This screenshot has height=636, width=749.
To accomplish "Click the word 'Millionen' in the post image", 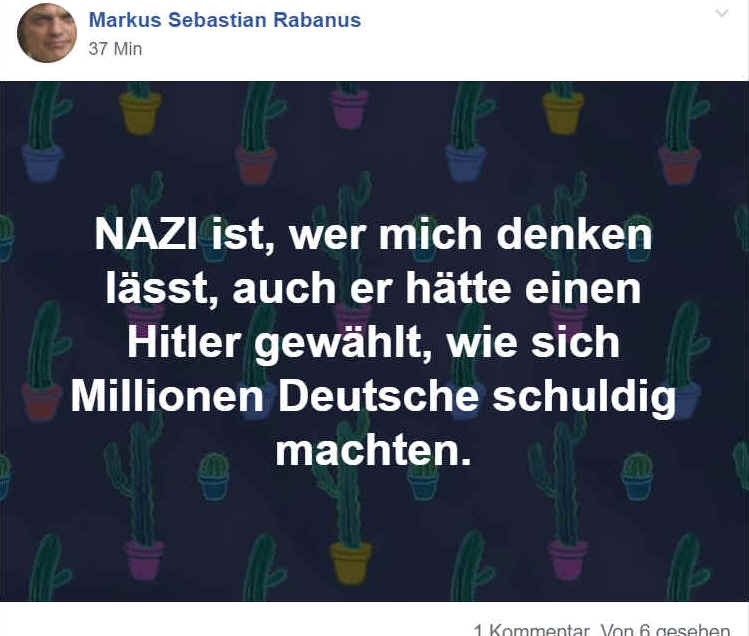I will (x=167, y=397).
